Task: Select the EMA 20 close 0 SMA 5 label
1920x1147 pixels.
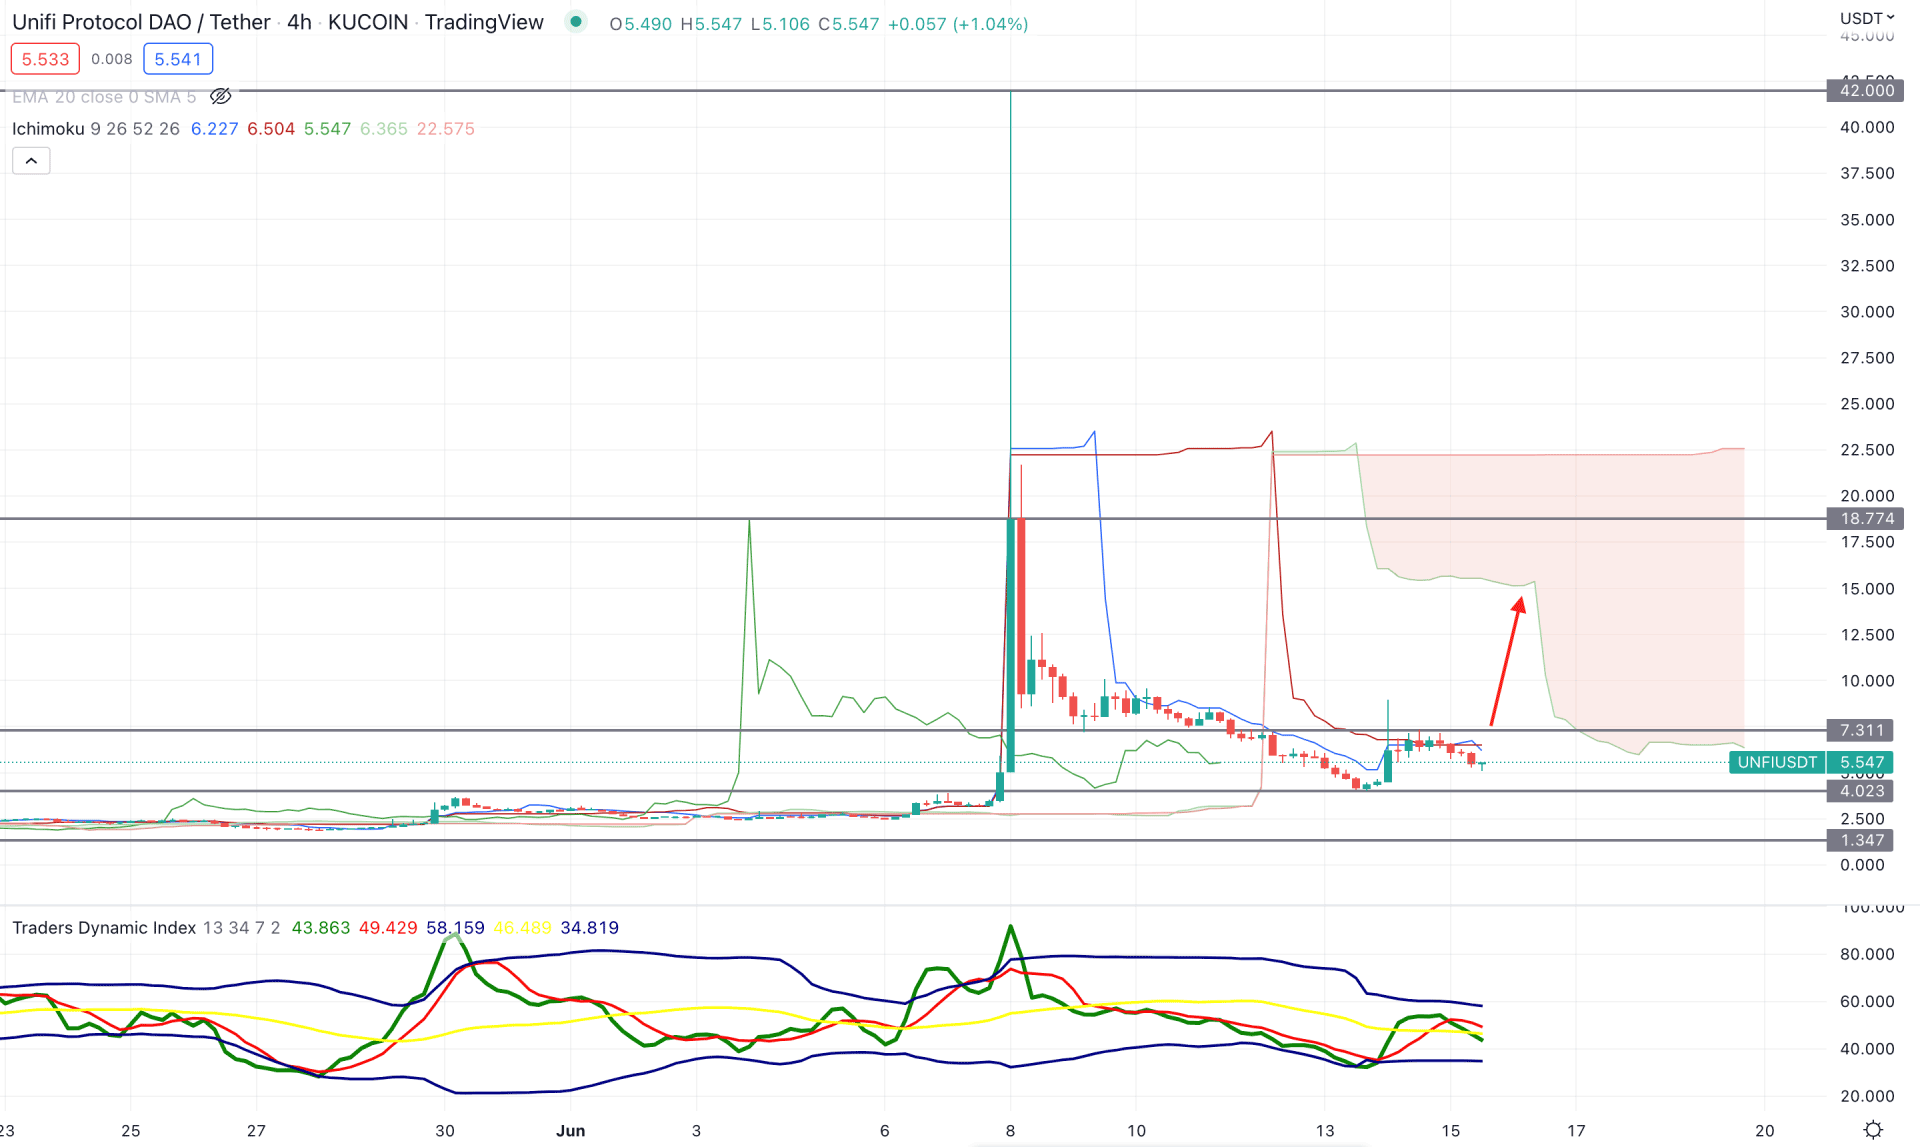Action: 104,97
